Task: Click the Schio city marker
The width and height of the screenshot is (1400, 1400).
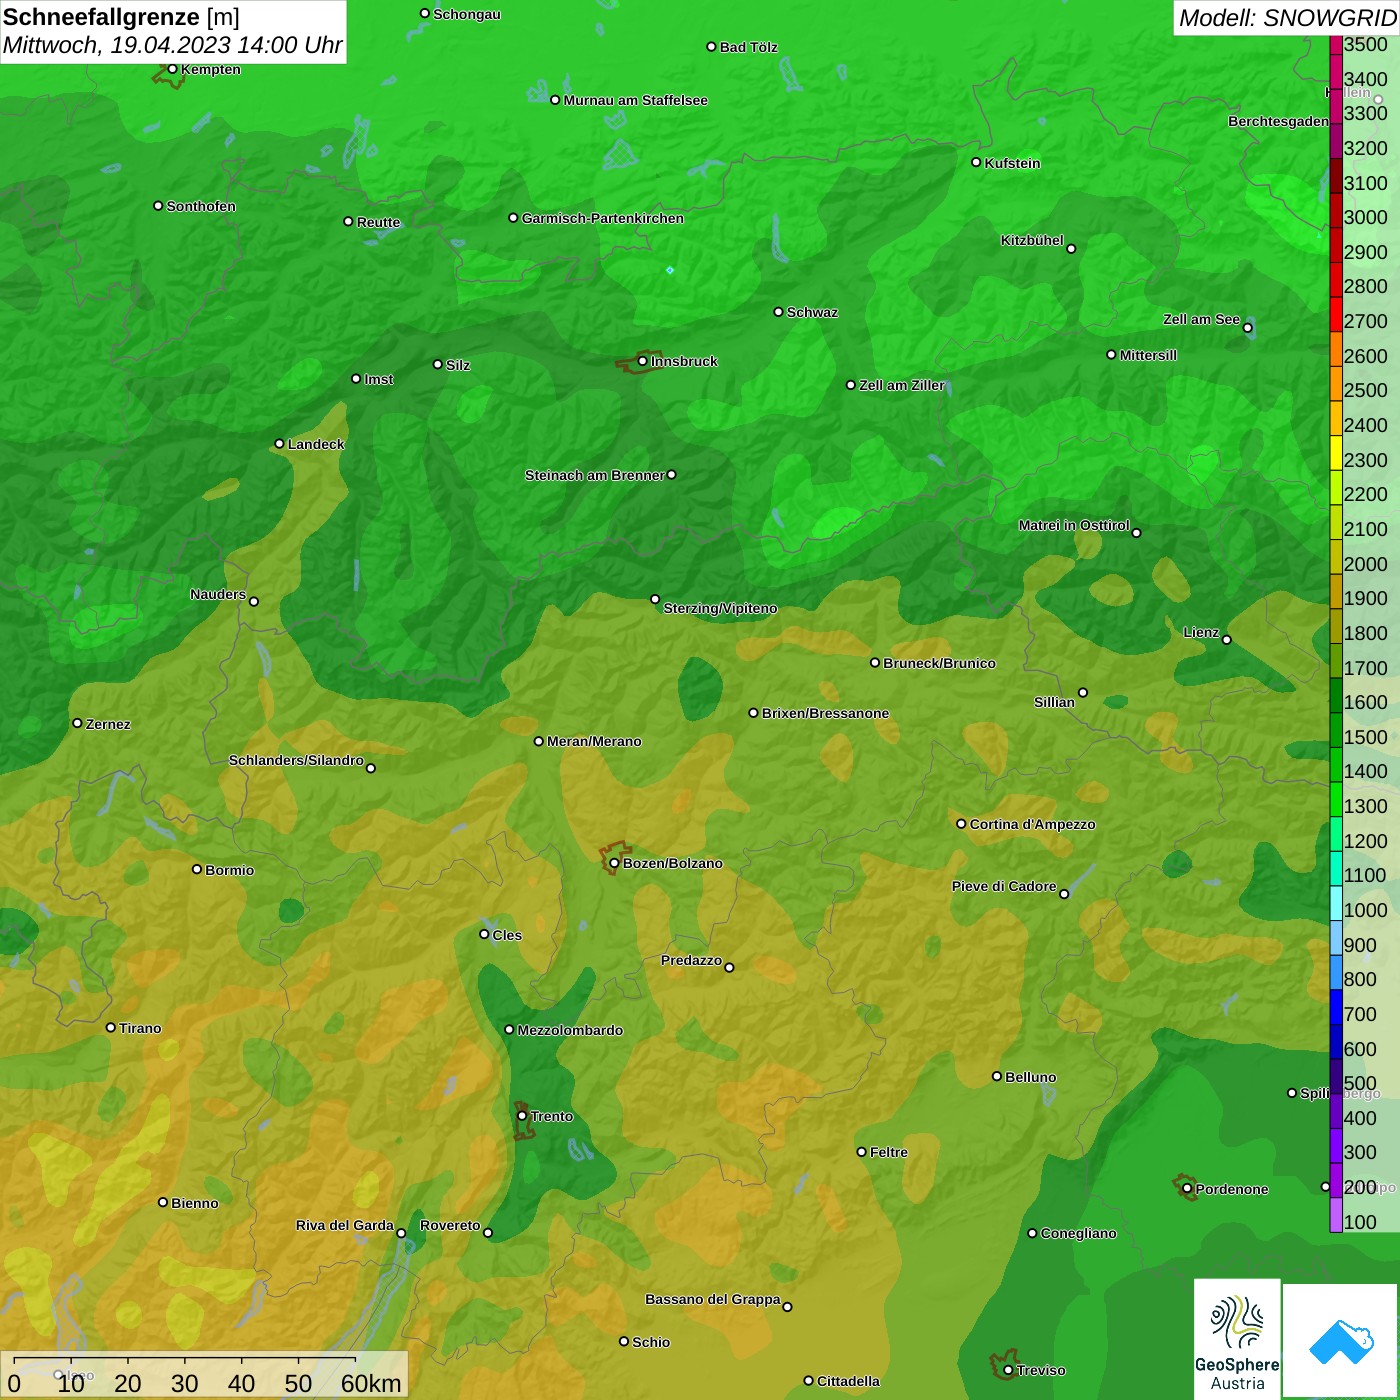Action: click(624, 1342)
